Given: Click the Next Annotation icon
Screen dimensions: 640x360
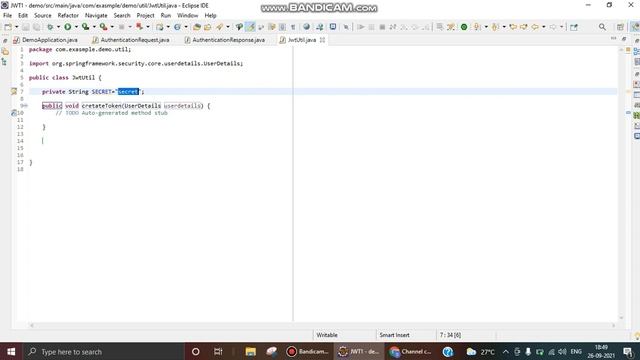Looking at the screenshot, I should click(477, 27).
